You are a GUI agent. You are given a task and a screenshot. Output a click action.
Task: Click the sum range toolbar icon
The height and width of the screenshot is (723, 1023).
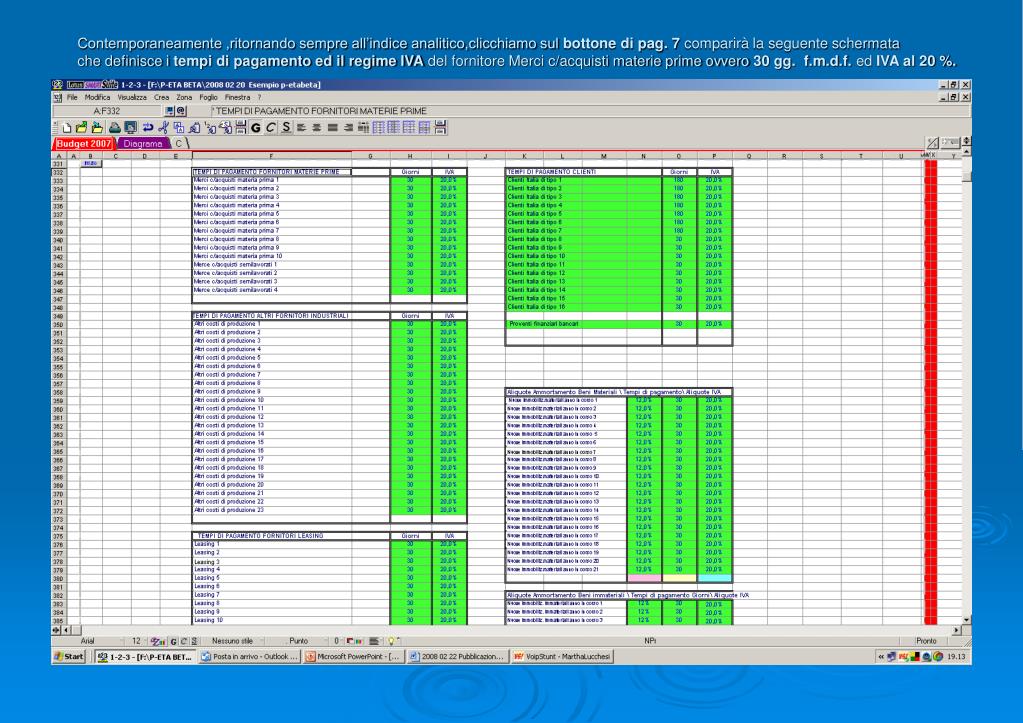point(225,128)
